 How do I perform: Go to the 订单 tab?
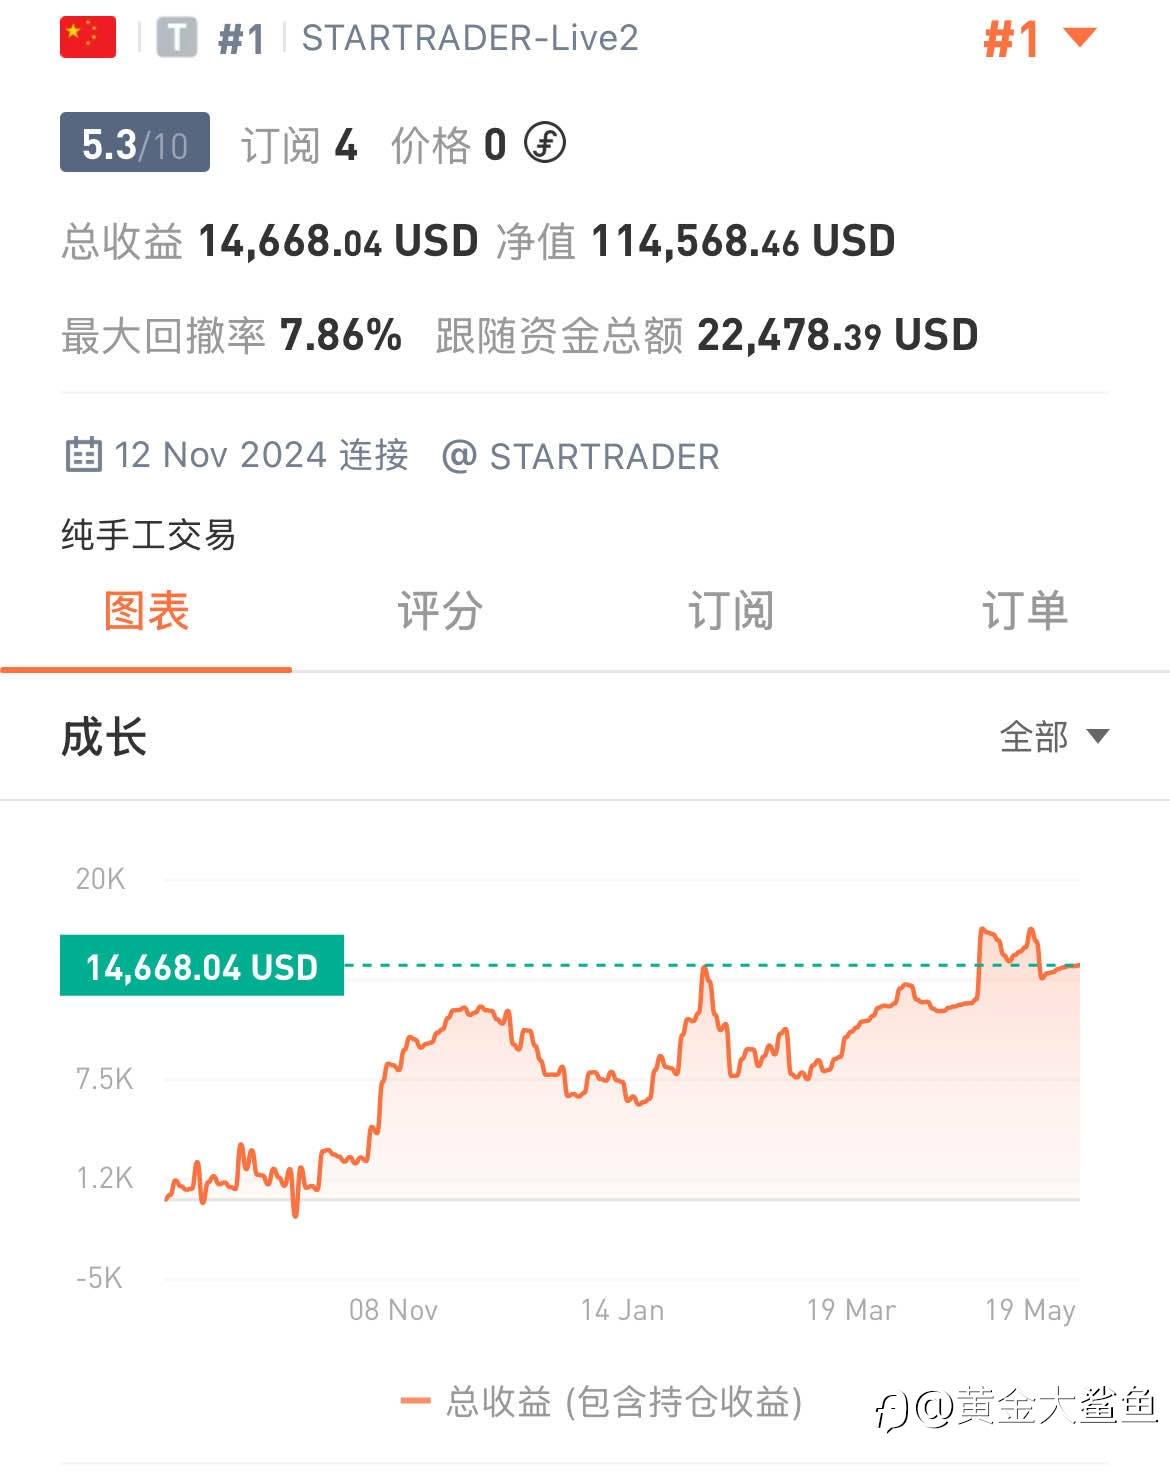pyautogui.click(x=1024, y=611)
